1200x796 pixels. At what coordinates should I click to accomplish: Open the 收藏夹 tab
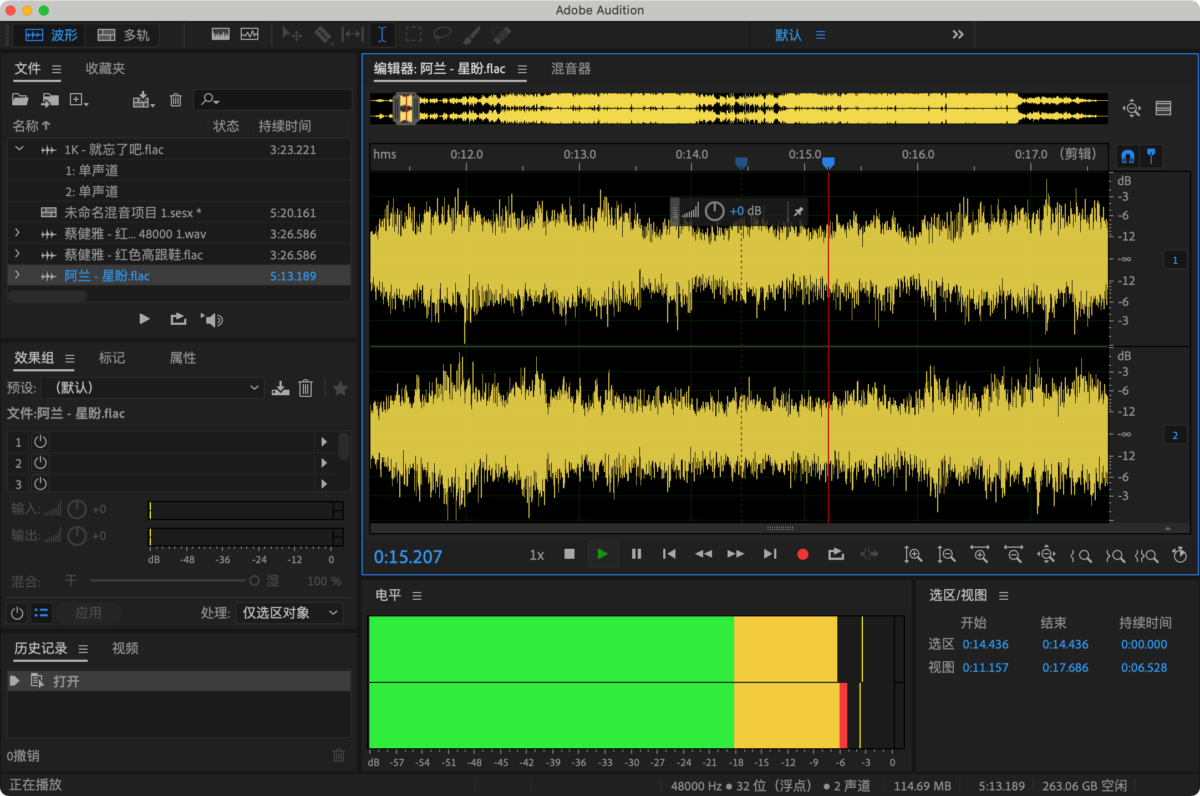pyautogui.click(x=105, y=69)
